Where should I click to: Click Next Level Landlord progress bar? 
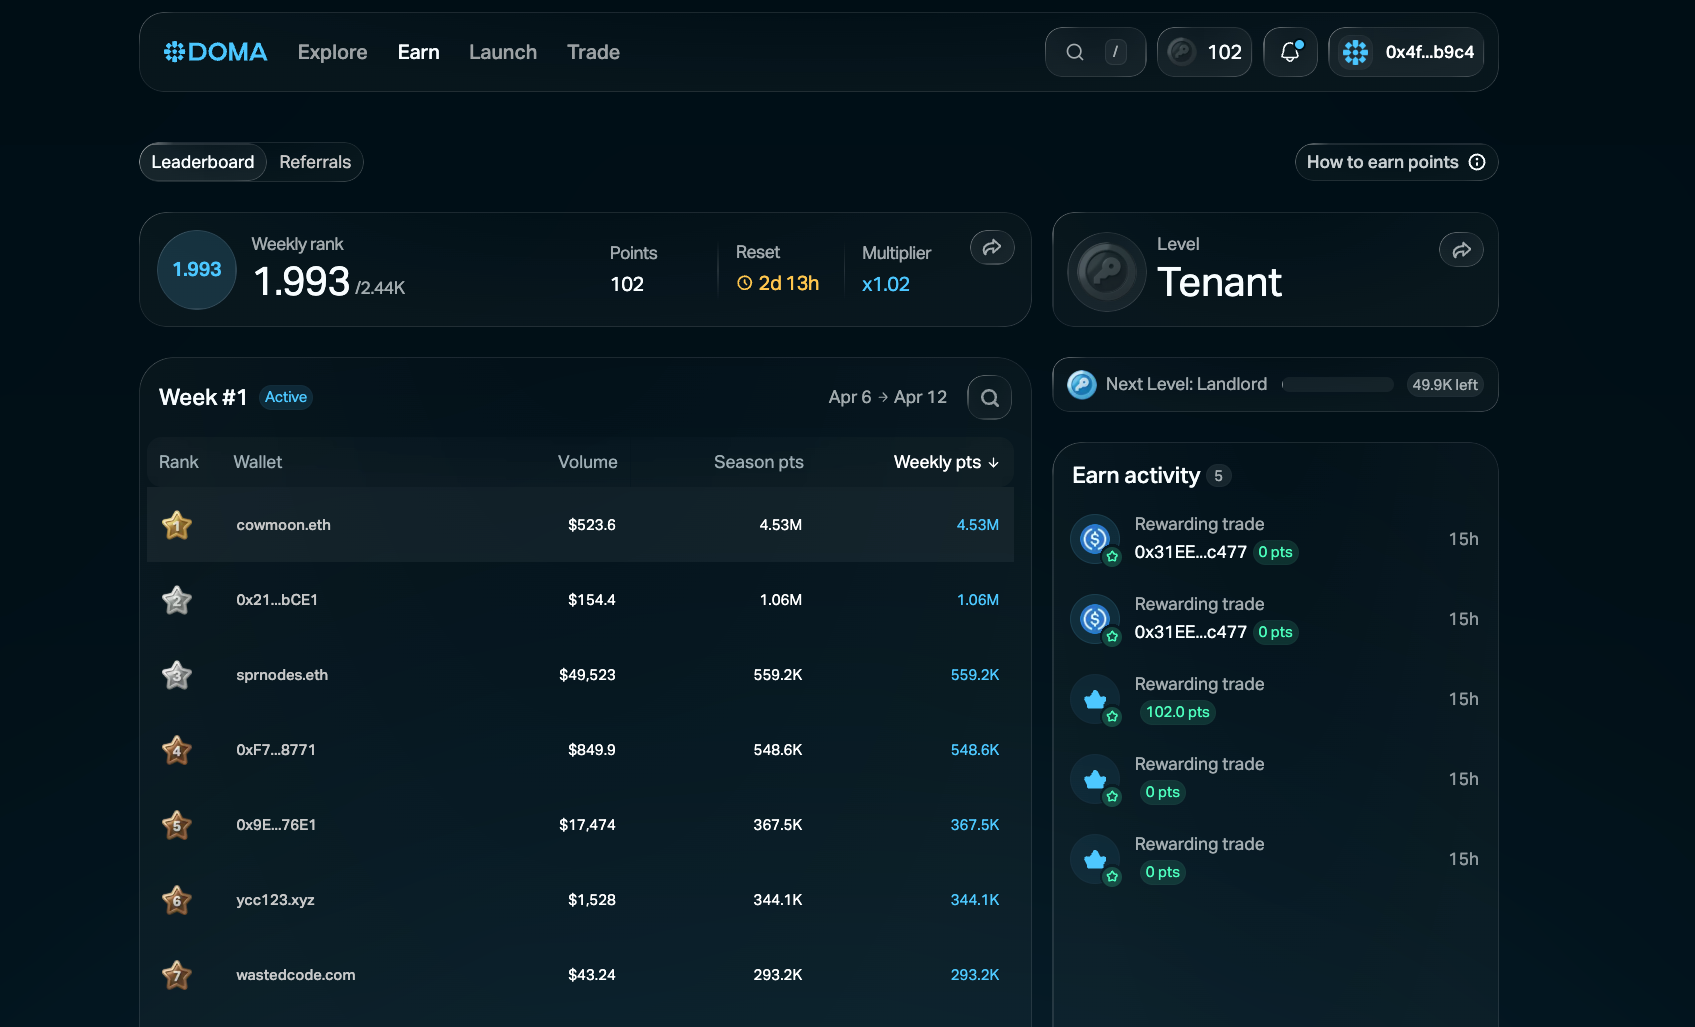pyautogui.click(x=1337, y=385)
